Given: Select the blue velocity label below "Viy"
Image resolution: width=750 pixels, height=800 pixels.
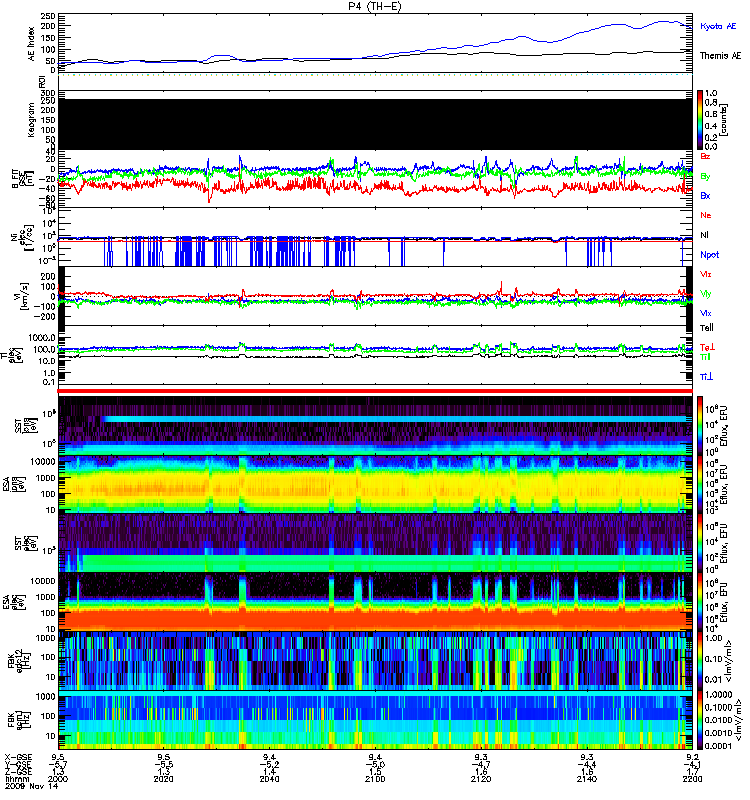Looking at the screenshot, I should coord(705,313).
